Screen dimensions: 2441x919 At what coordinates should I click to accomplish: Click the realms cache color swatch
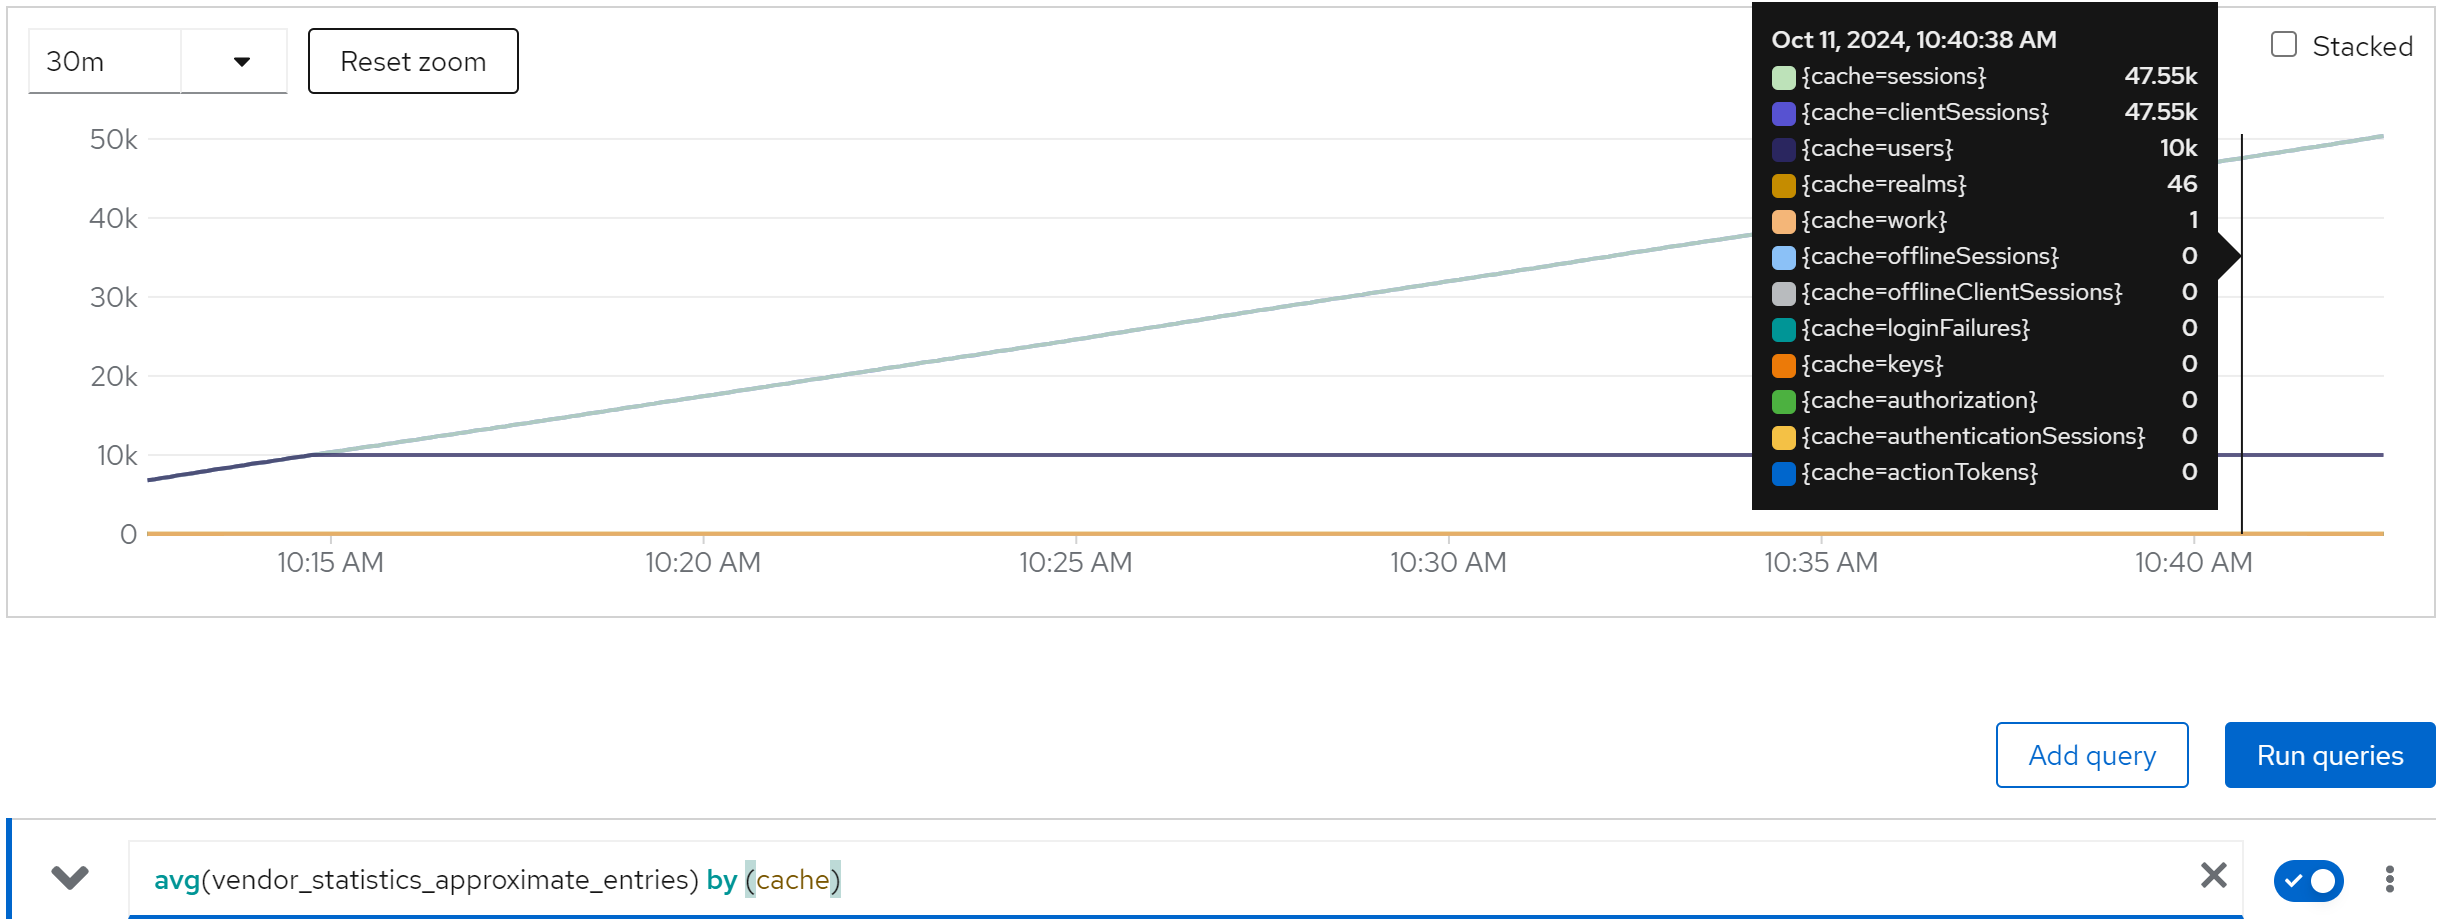(x=1783, y=185)
